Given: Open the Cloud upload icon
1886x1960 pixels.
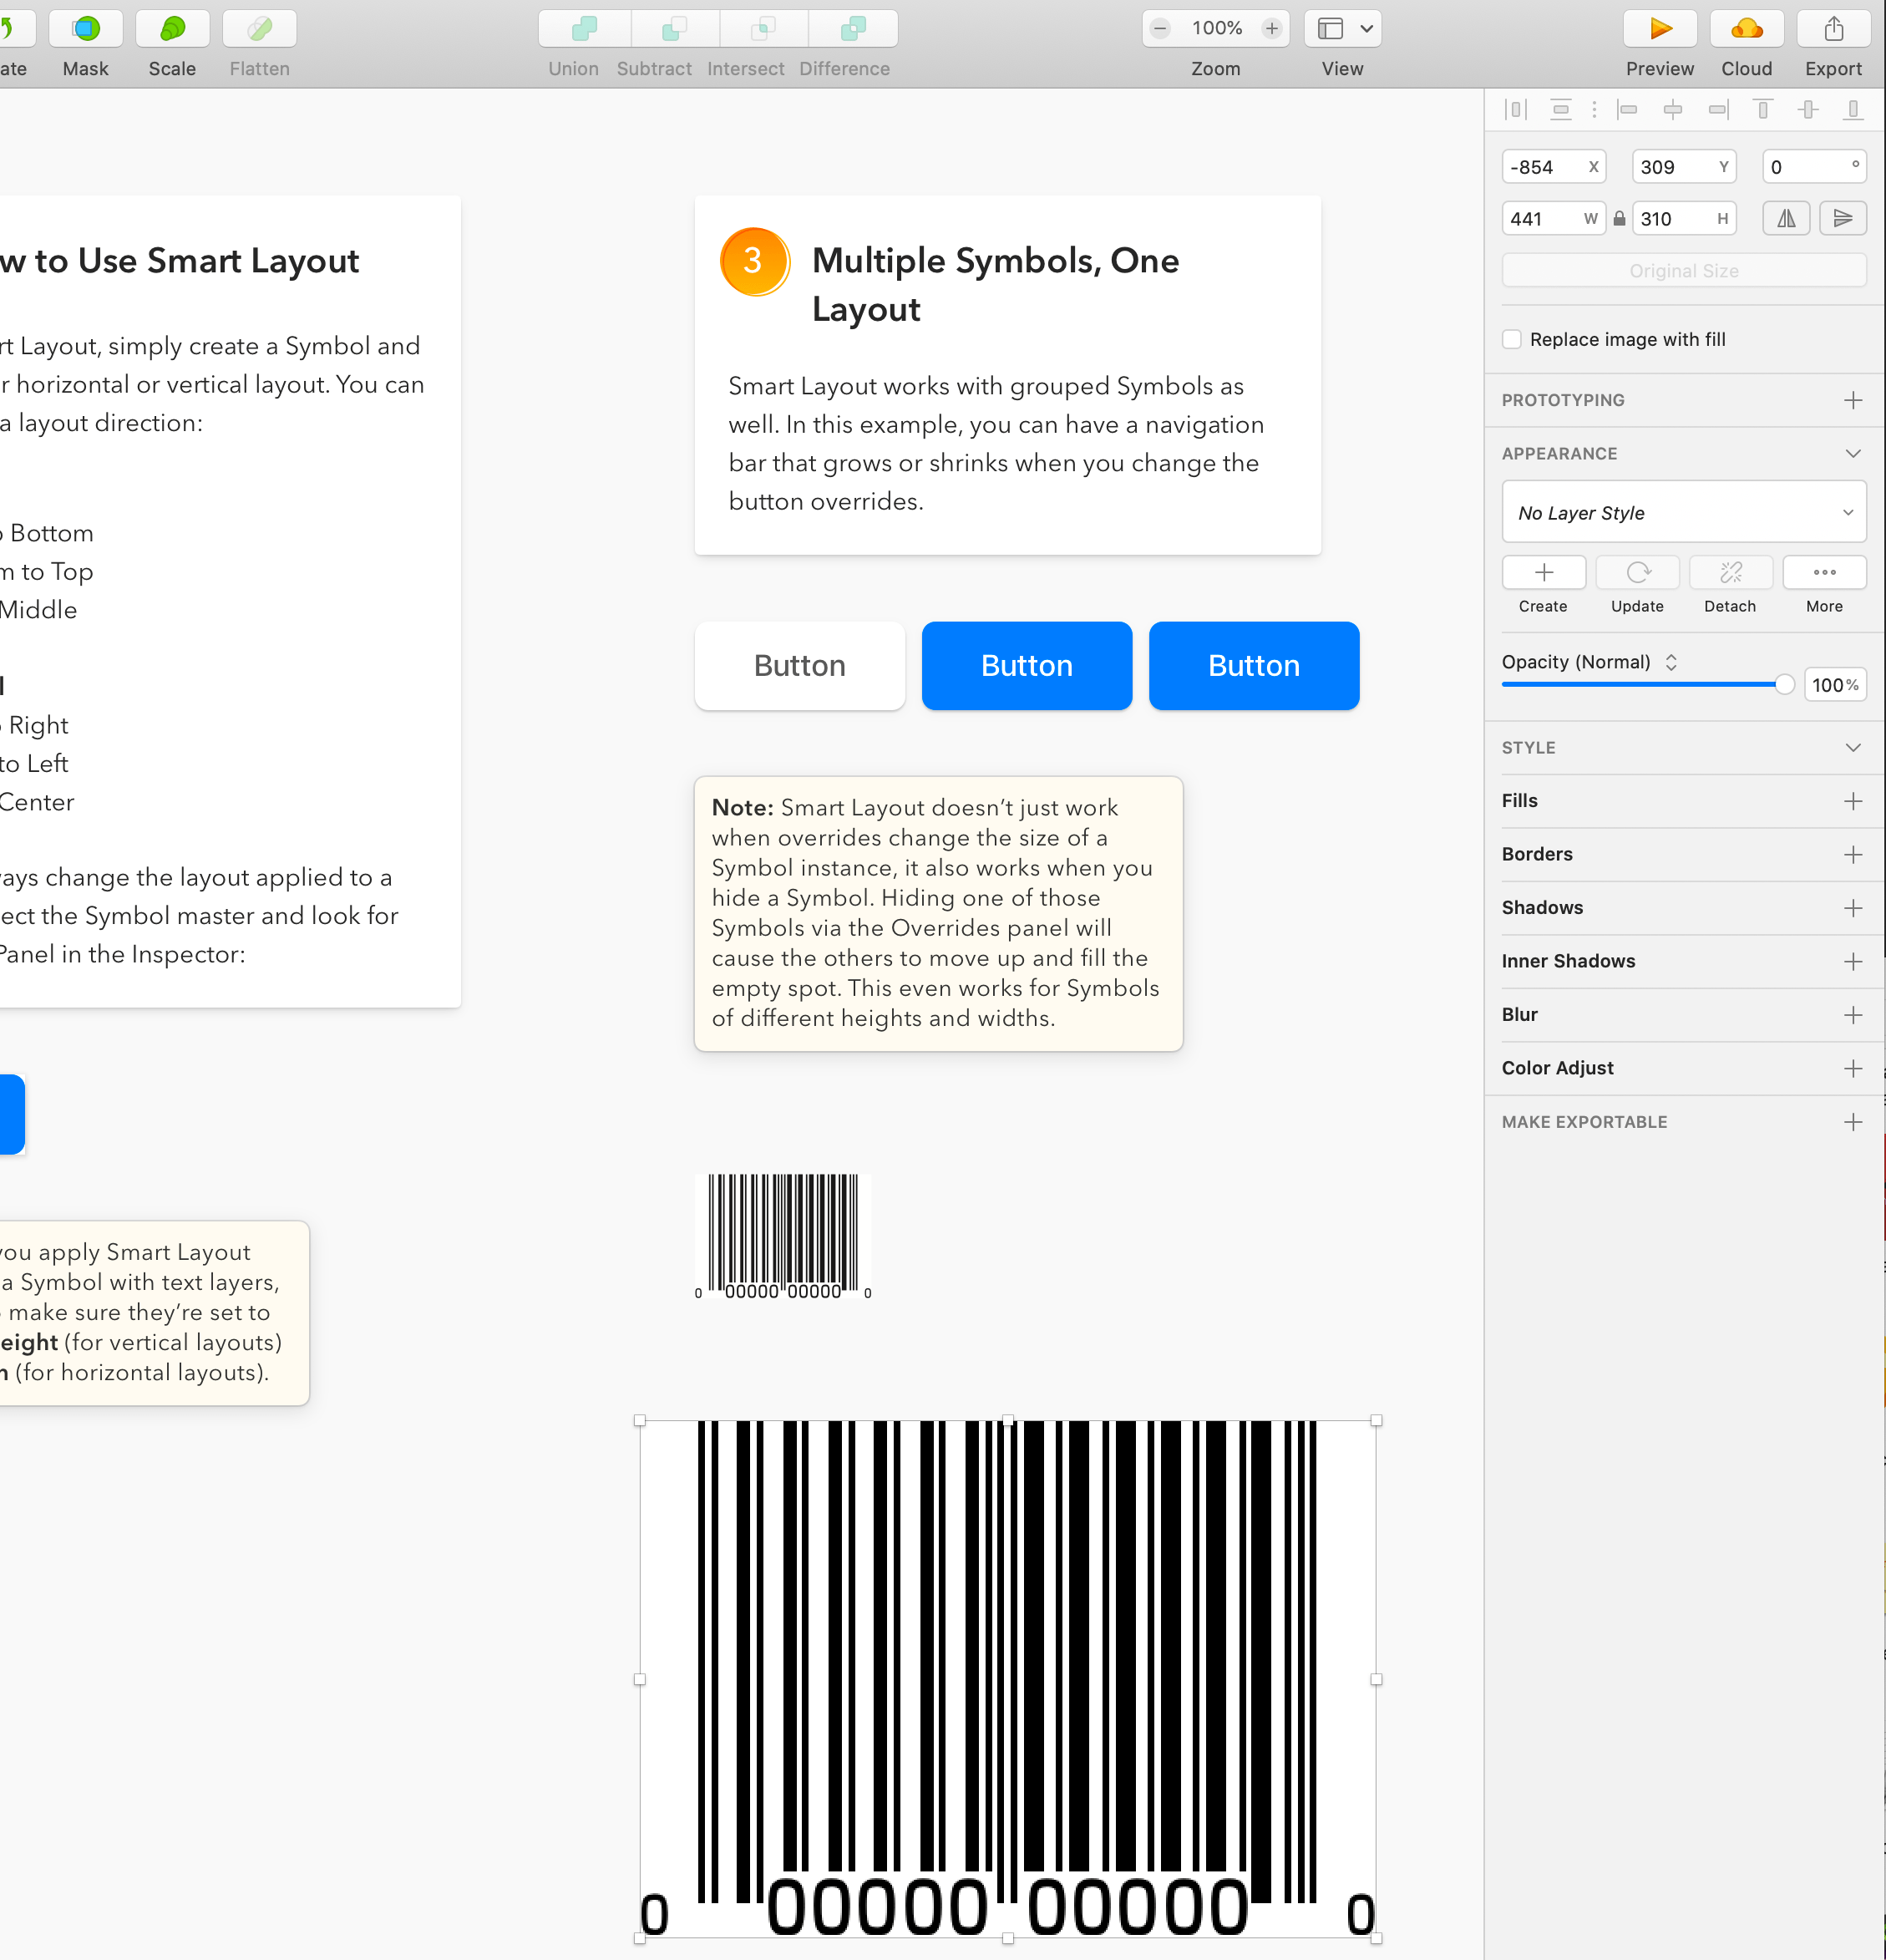Looking at the screenshot, I should (1746, 29).
